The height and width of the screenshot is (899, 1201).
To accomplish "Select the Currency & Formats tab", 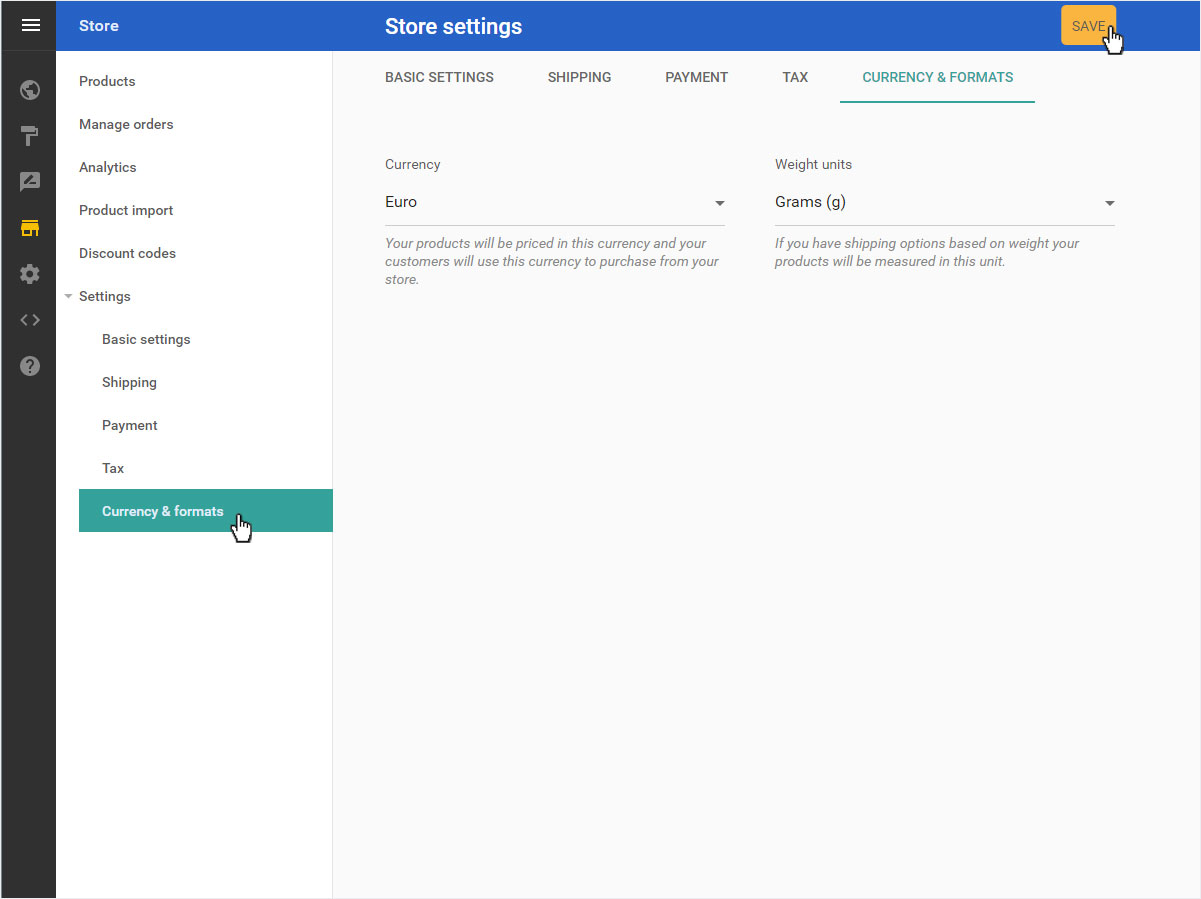I will pos(937,77).
